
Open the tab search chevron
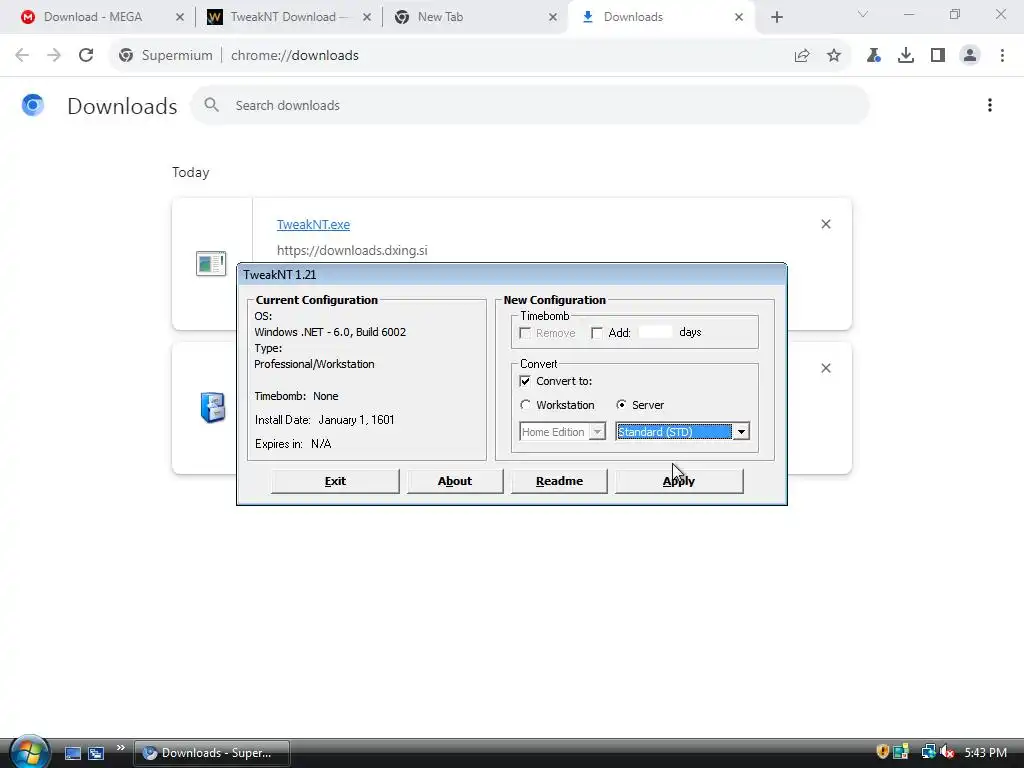(863, 14)
